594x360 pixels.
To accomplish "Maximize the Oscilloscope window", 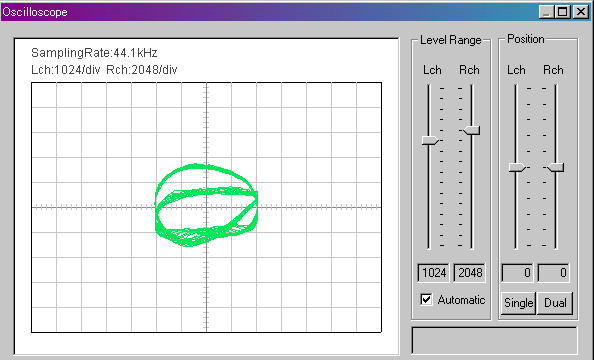I will coord(563,12).
